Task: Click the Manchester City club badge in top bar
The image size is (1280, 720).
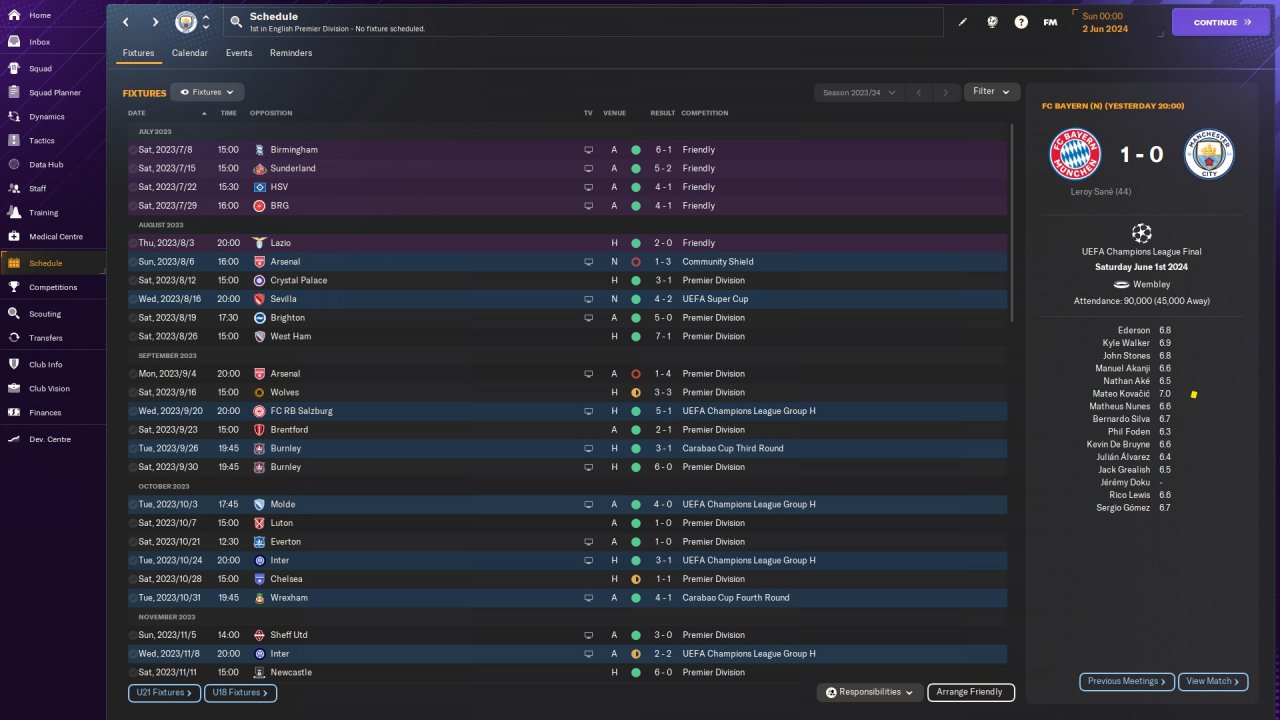Action: tap(186, 22)
